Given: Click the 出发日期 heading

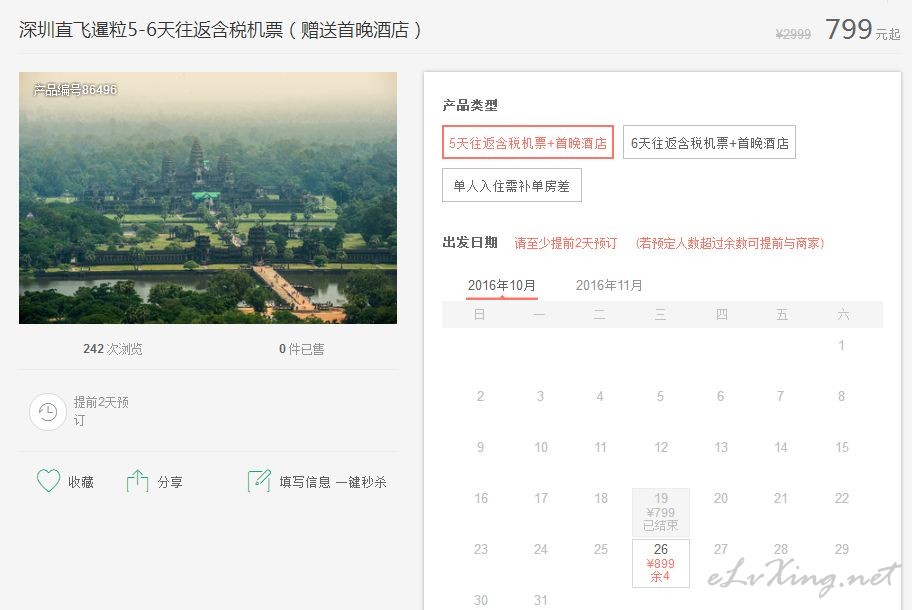Looking at the screenshot, I should point(470,242).
